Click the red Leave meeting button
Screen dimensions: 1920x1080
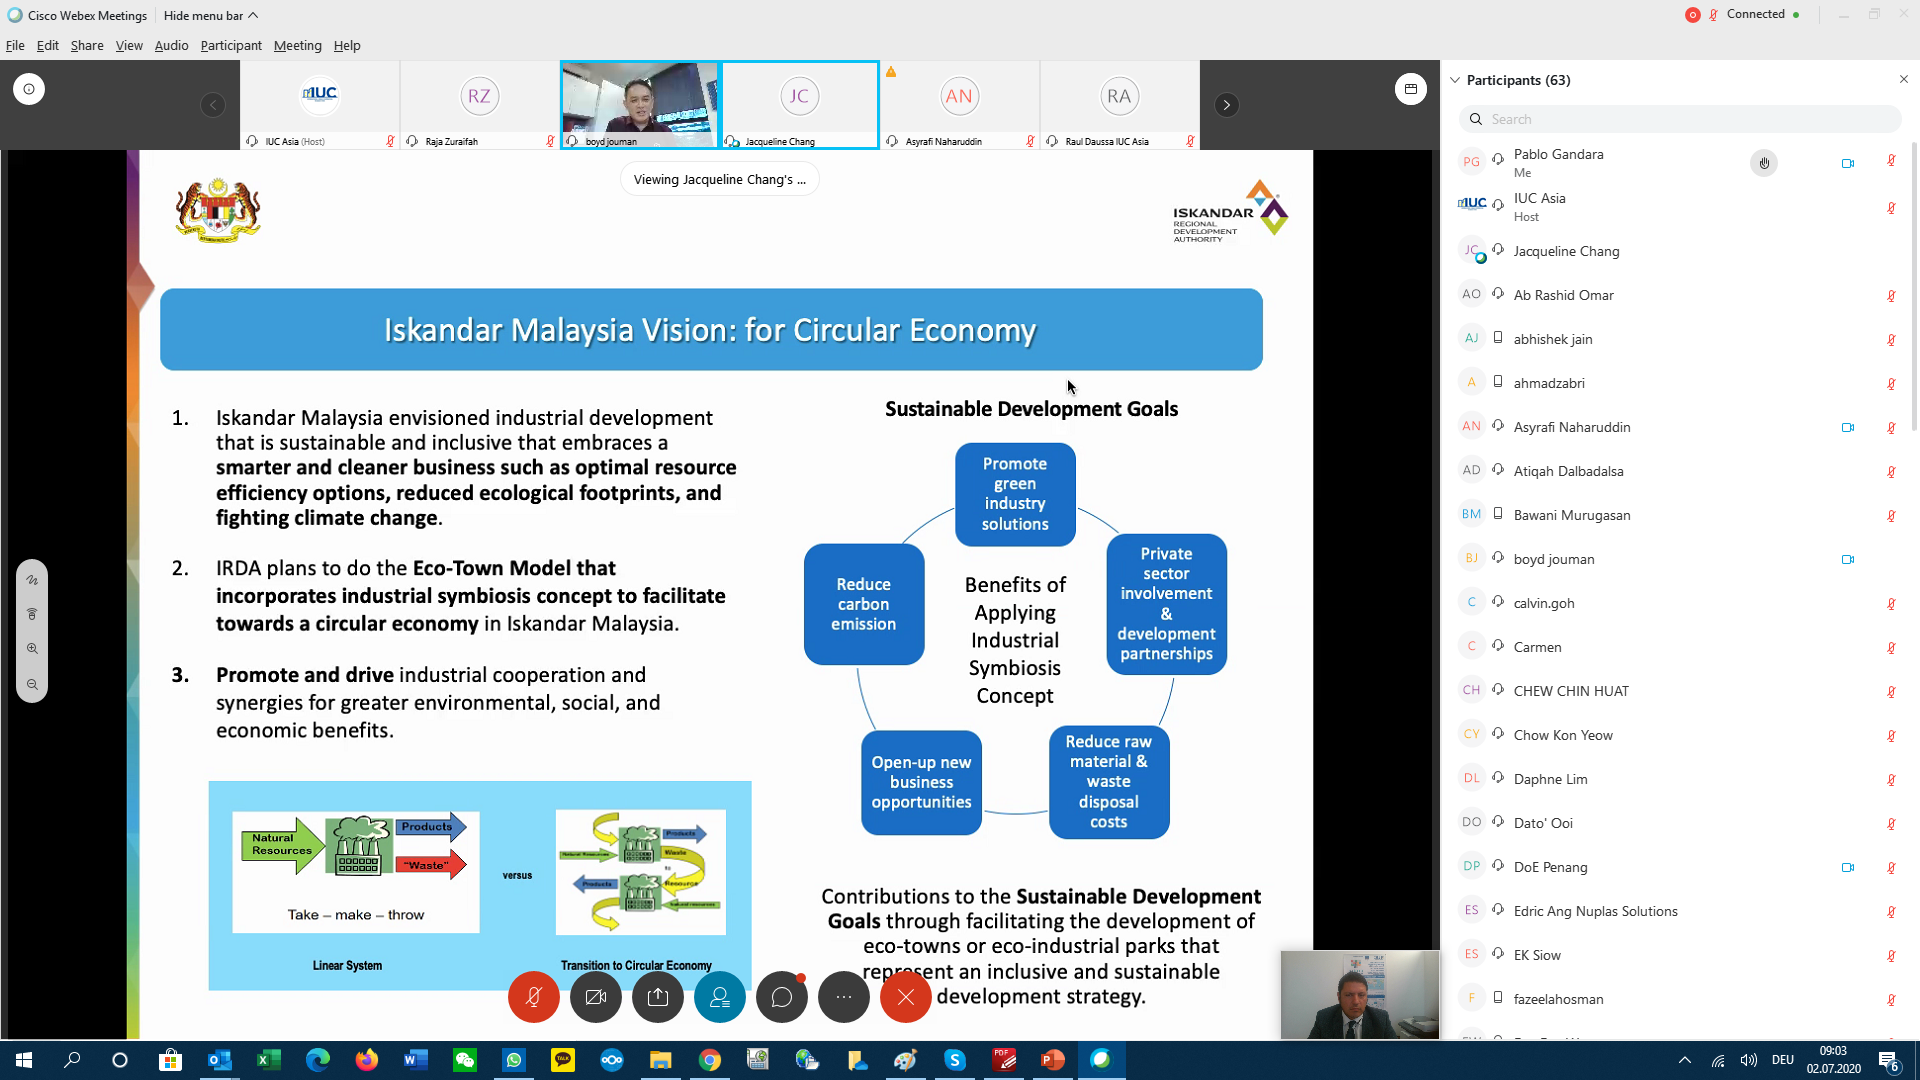coord(905,997)
